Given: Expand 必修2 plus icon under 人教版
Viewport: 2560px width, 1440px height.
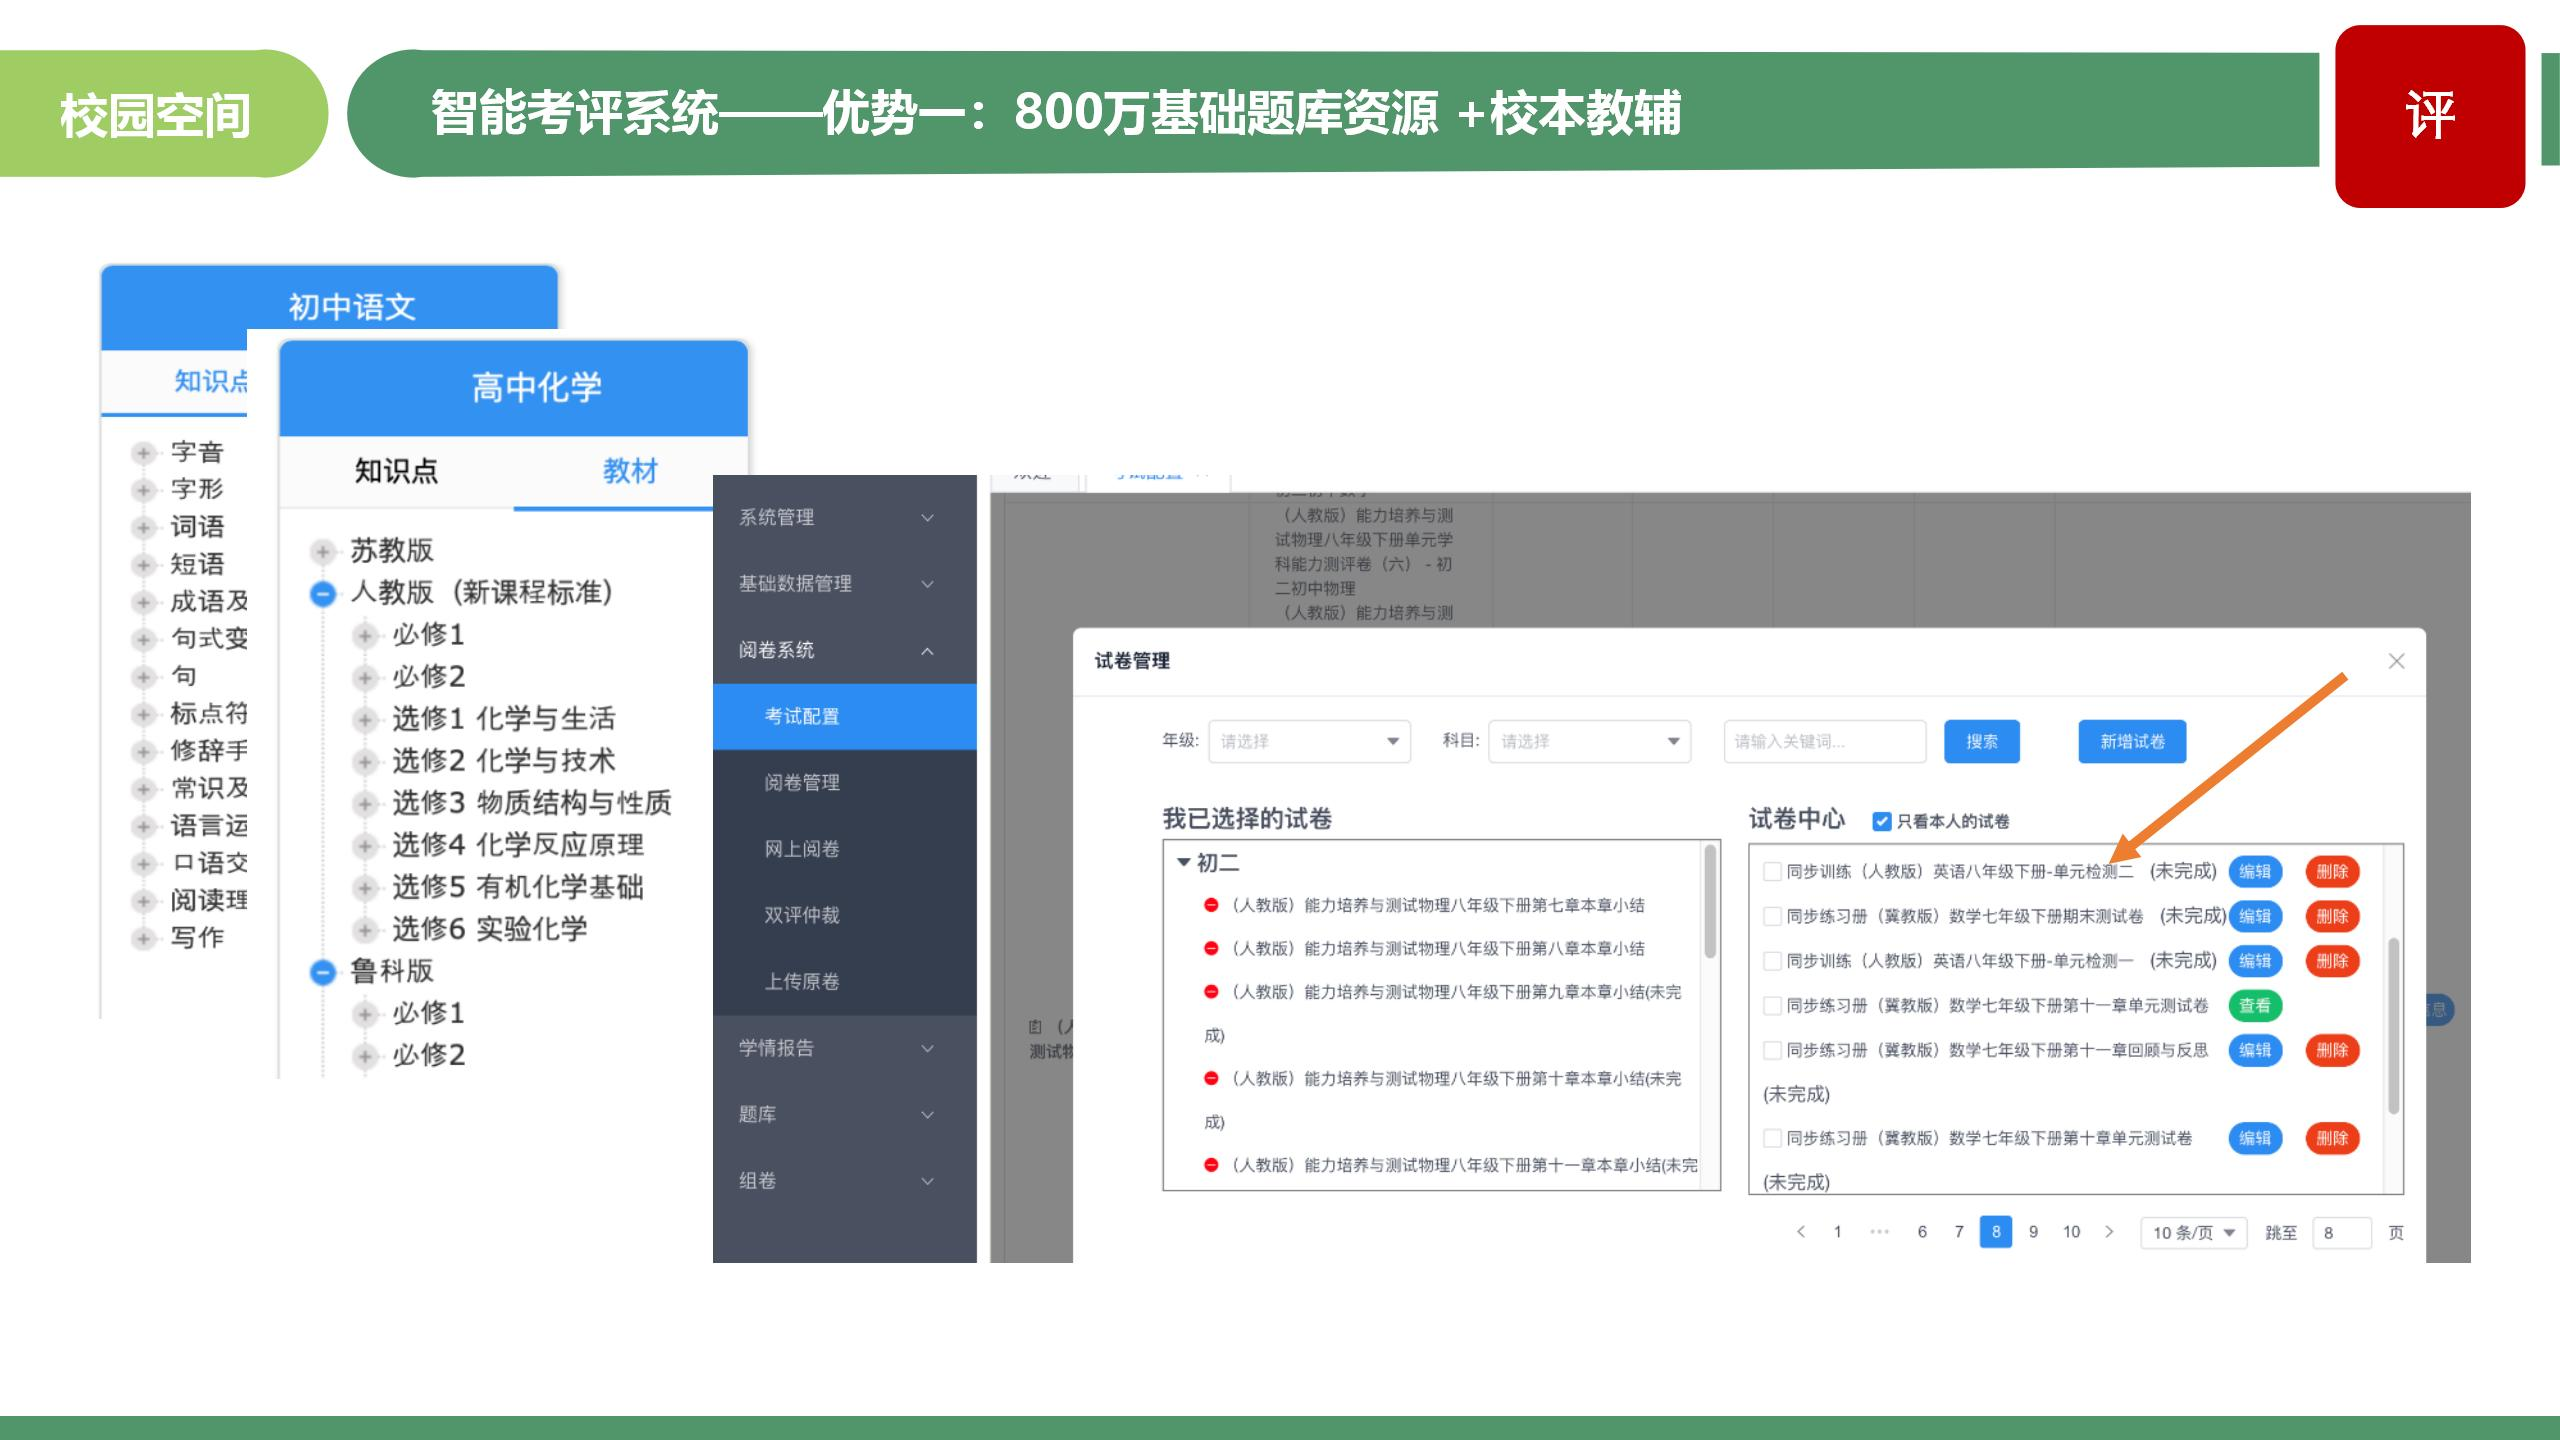Looking at the screenshot, I should pyautogui.click(x=365, y=677).
